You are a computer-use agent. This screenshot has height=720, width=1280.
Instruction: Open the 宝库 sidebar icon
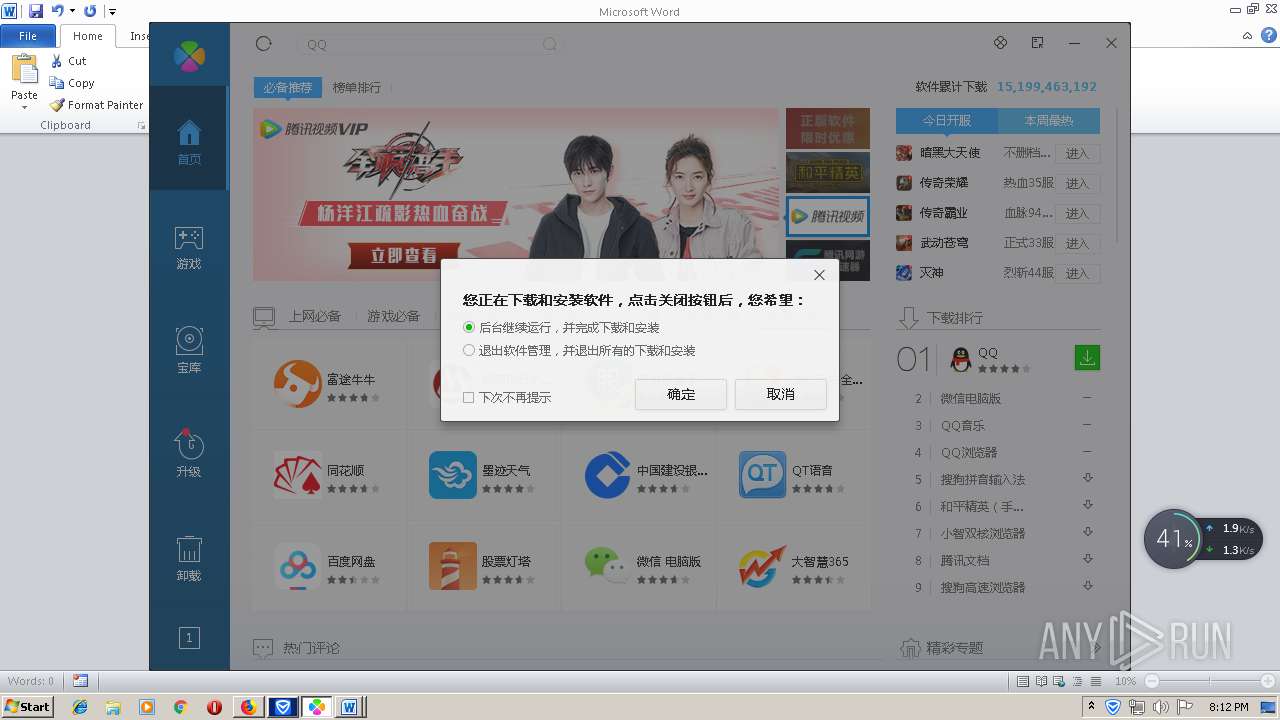(x=189, y=351)
